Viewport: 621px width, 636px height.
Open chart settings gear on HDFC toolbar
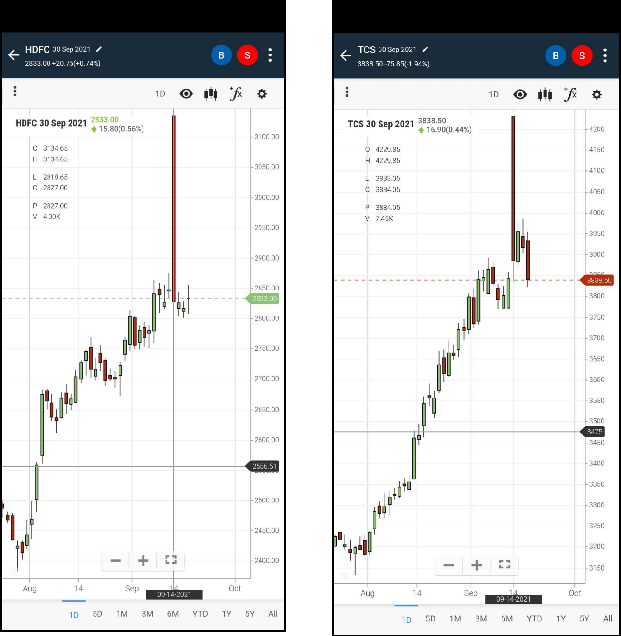click(x=262, y=93)
